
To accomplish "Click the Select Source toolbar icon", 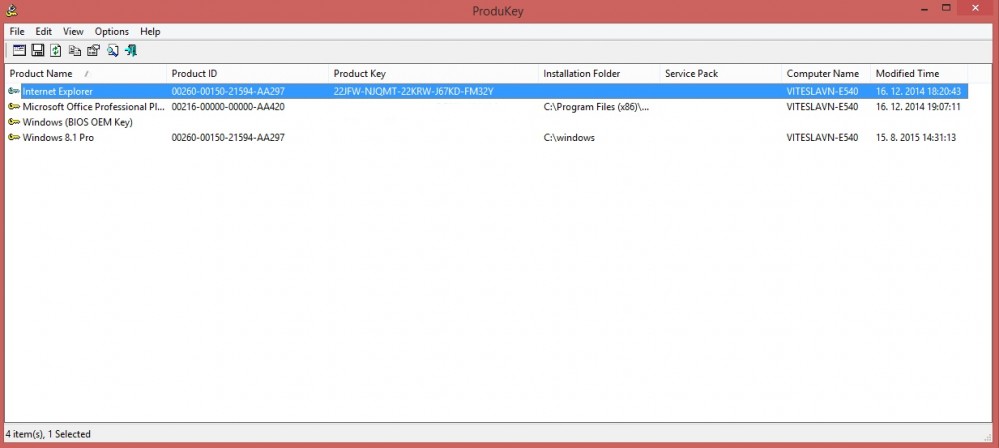I will tap(19, 50).
